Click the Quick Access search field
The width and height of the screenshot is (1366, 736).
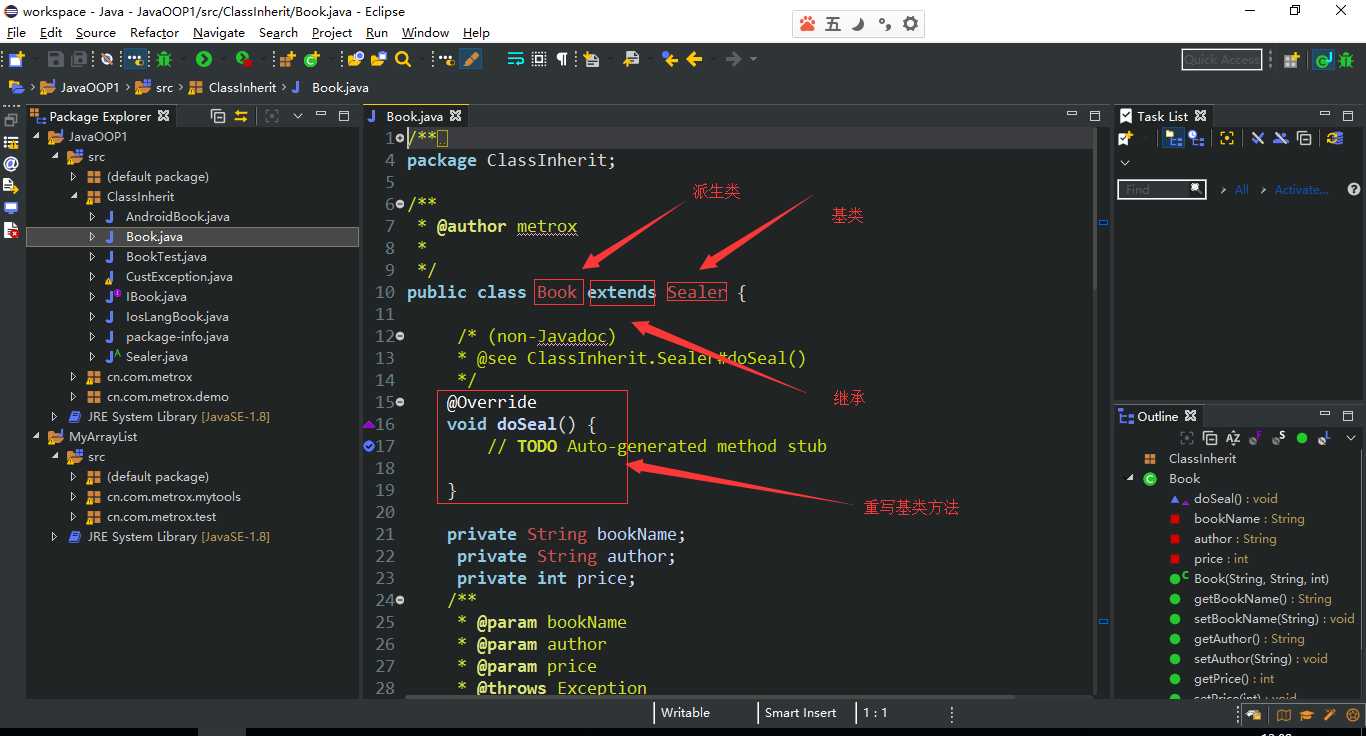click(1221, 60)
